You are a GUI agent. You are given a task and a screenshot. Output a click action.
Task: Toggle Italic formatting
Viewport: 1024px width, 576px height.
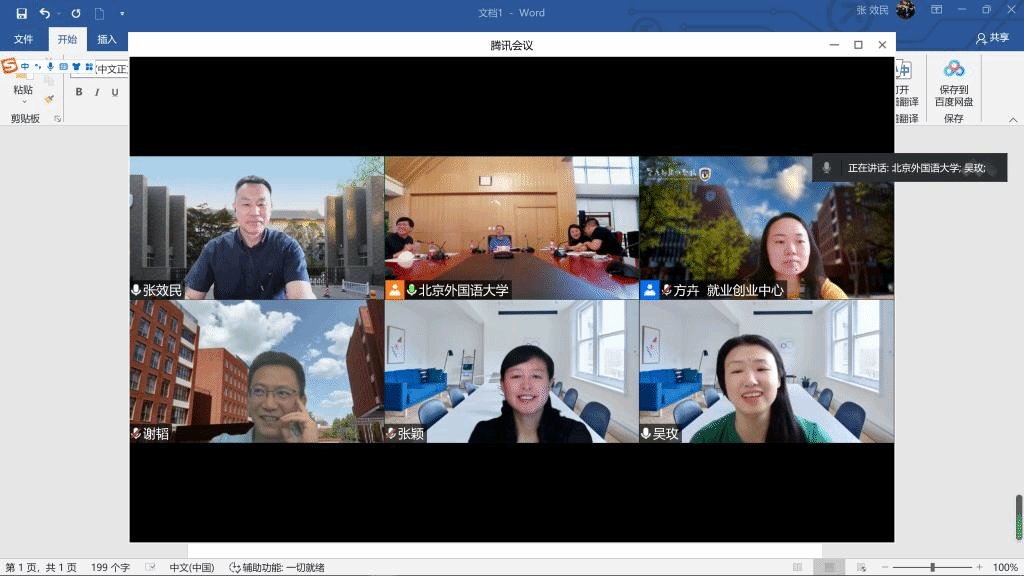(97, 92)
